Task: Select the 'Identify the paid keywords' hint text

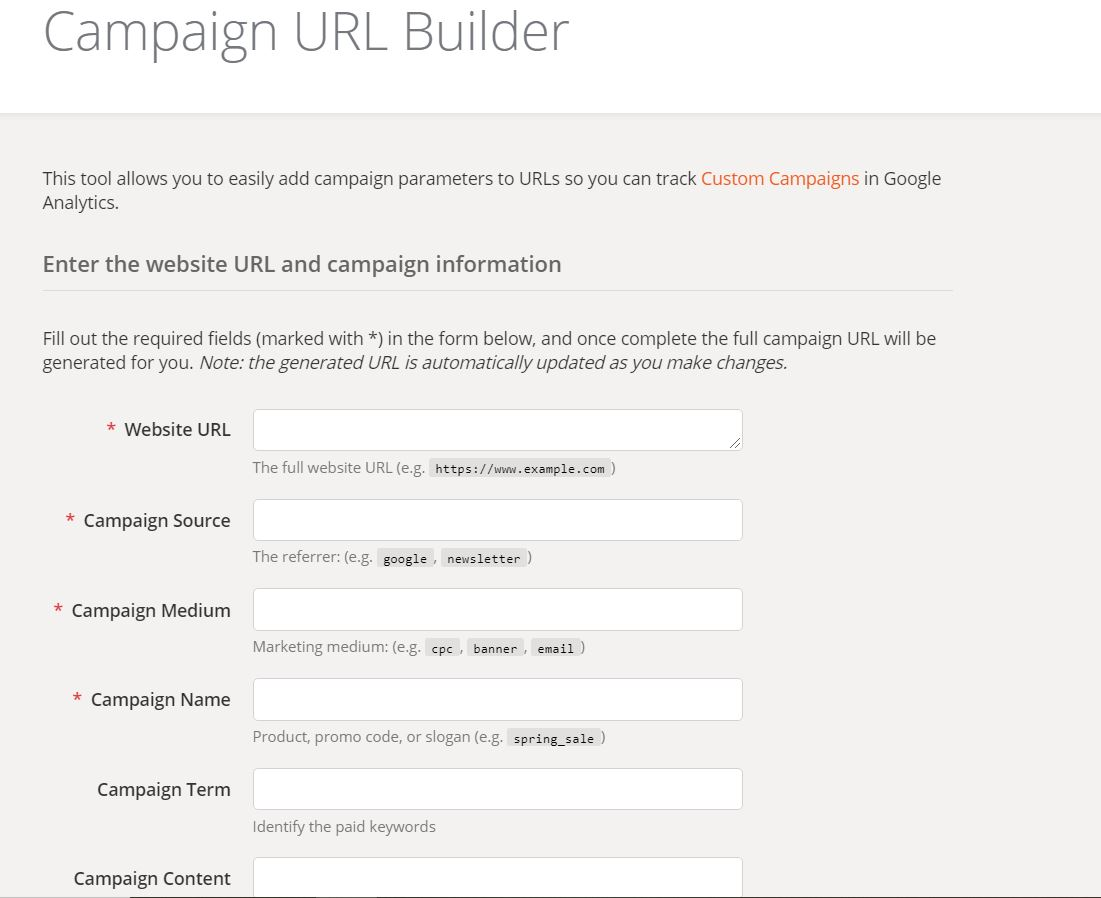Action: pyautogui.click(x=344, y=826)
